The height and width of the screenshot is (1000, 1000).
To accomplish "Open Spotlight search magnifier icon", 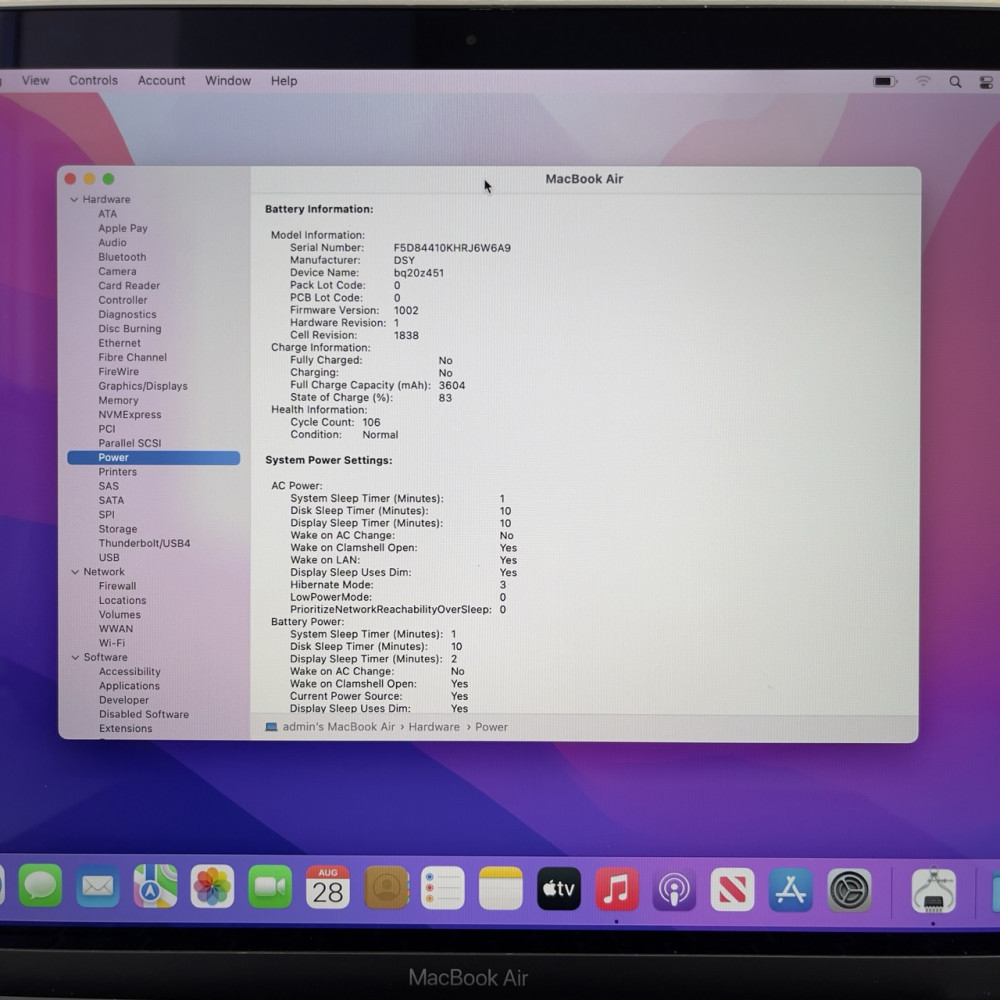I will (955, 82).
